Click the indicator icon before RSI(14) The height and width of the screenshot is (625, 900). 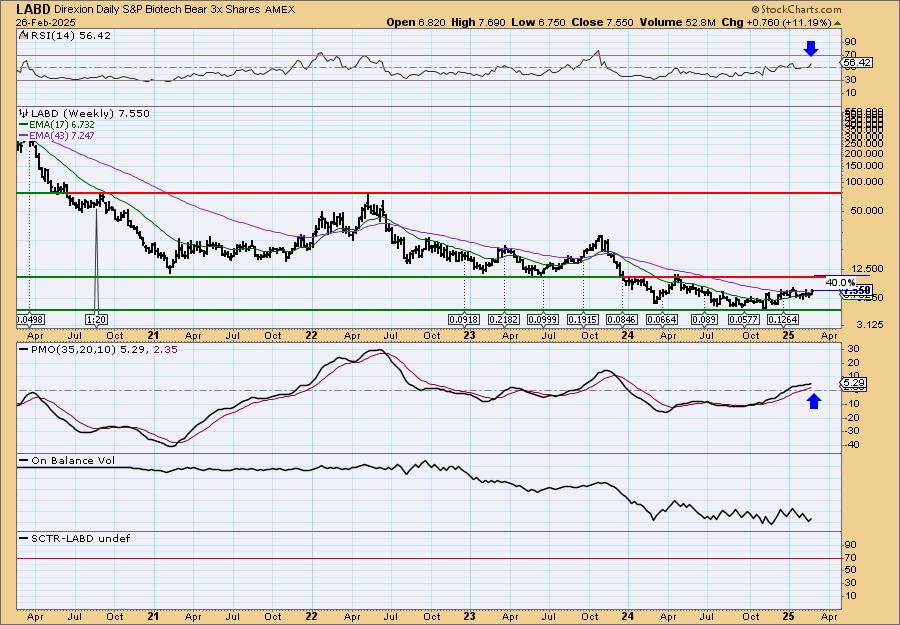tap(23, 35)
